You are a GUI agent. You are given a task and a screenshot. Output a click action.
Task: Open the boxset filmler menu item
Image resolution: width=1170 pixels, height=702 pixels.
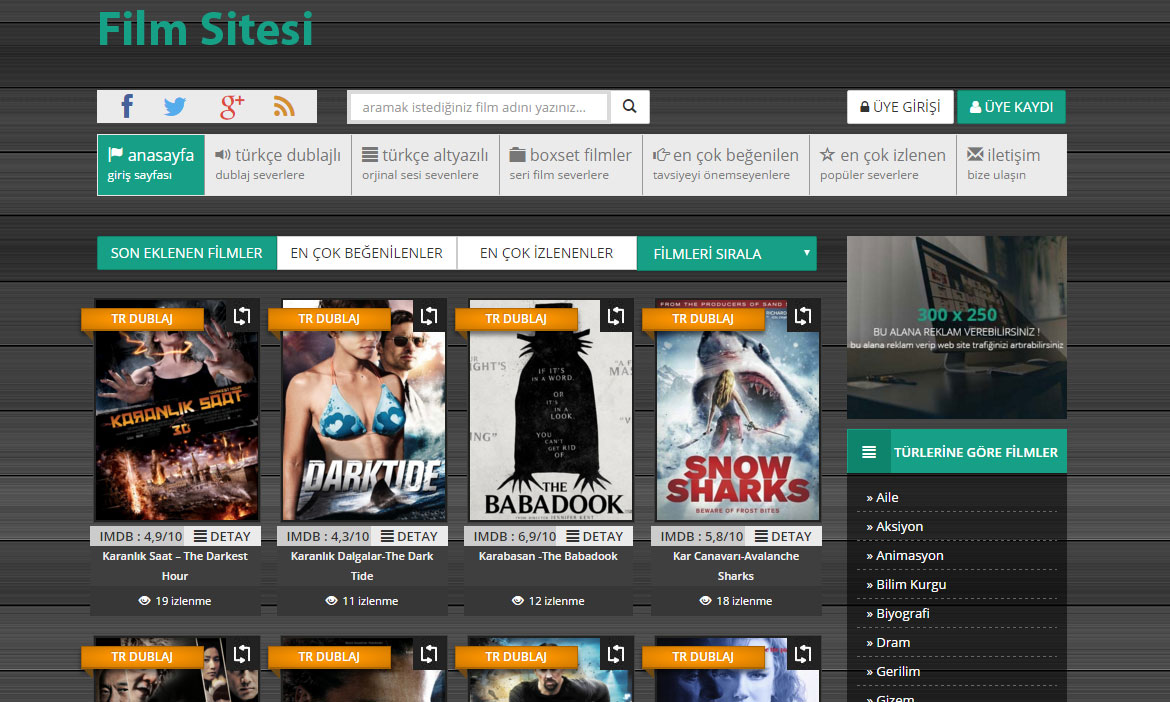coord(571,165)
